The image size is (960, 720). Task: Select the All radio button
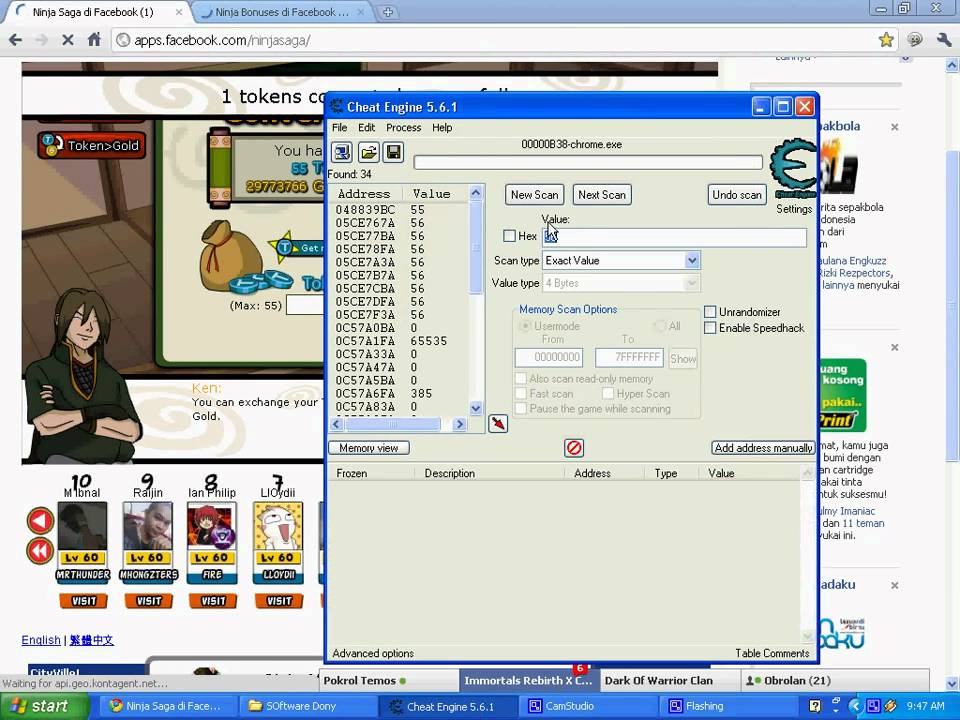click(x=660, y=326)
